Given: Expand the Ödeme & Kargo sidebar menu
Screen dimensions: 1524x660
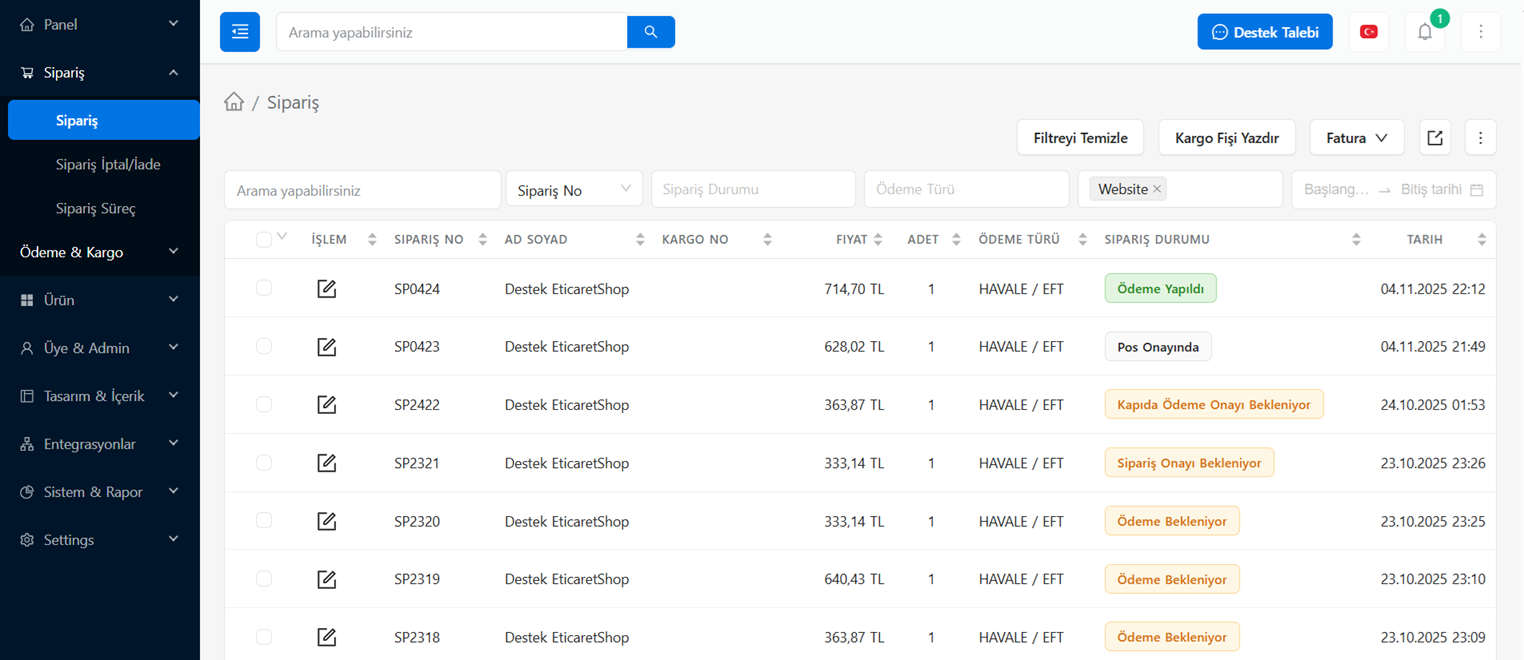Looking at the screenshot, I should coord(100,252).
